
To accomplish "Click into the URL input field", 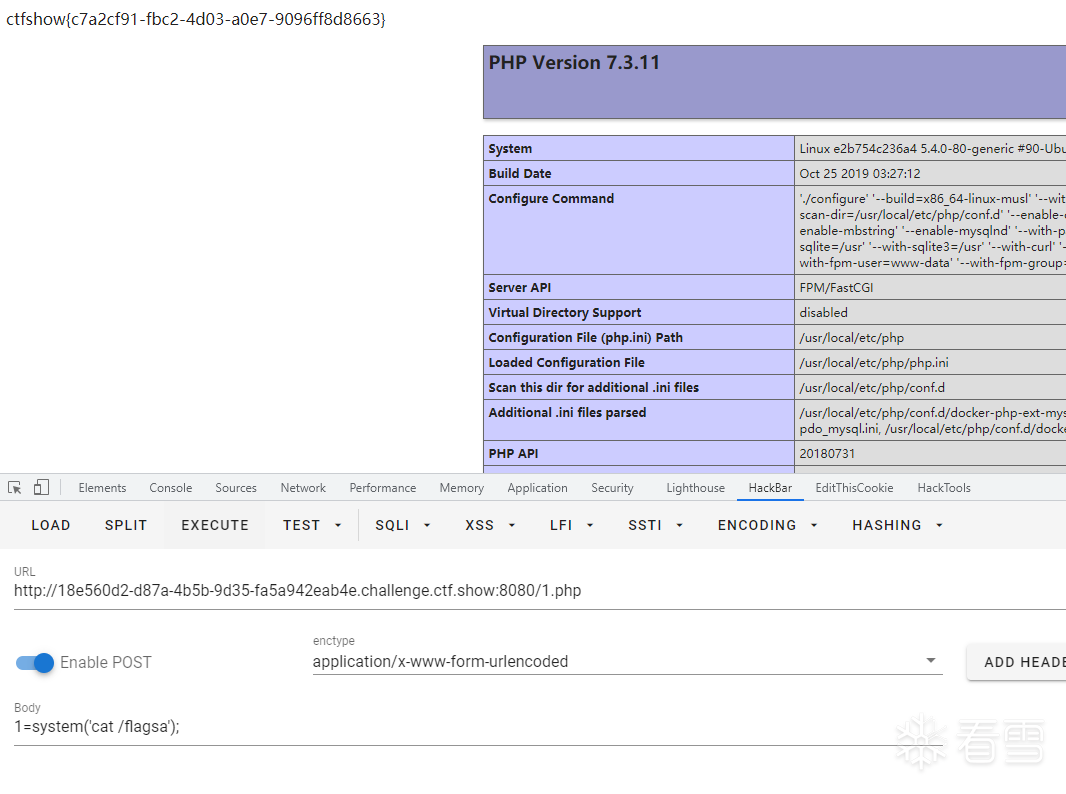I will click(540, 591).
